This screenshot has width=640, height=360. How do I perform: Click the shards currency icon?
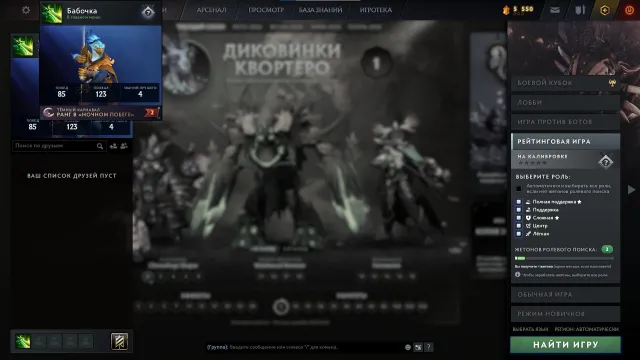click(507, 10)
